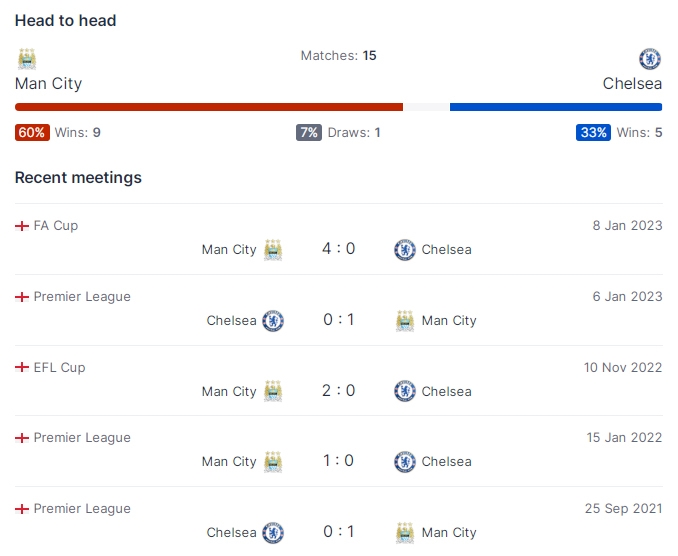Open the 4 : 0 match score

tap(339, 249)
